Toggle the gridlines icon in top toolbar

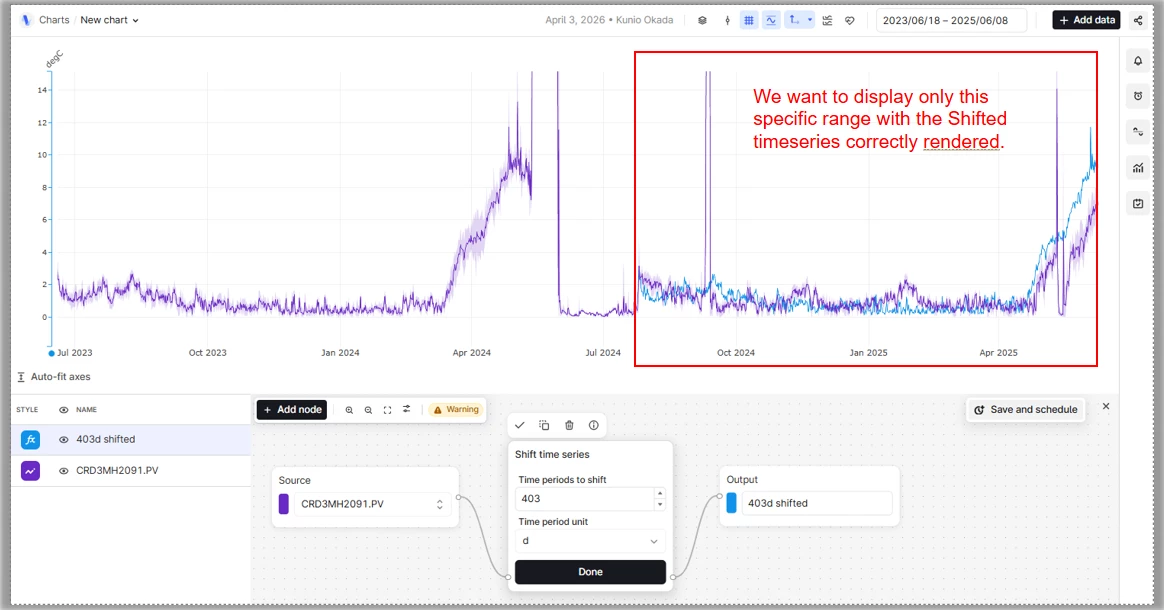(x=749, y=21)
